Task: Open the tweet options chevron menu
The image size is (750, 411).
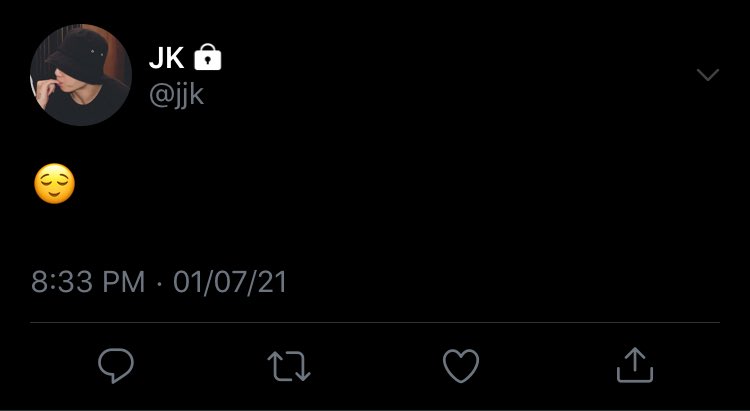Action: pyautogui.click(x=708, y=75)
